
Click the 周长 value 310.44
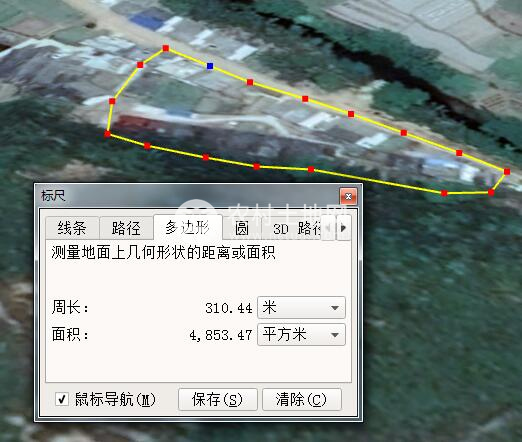coord(229,308)
